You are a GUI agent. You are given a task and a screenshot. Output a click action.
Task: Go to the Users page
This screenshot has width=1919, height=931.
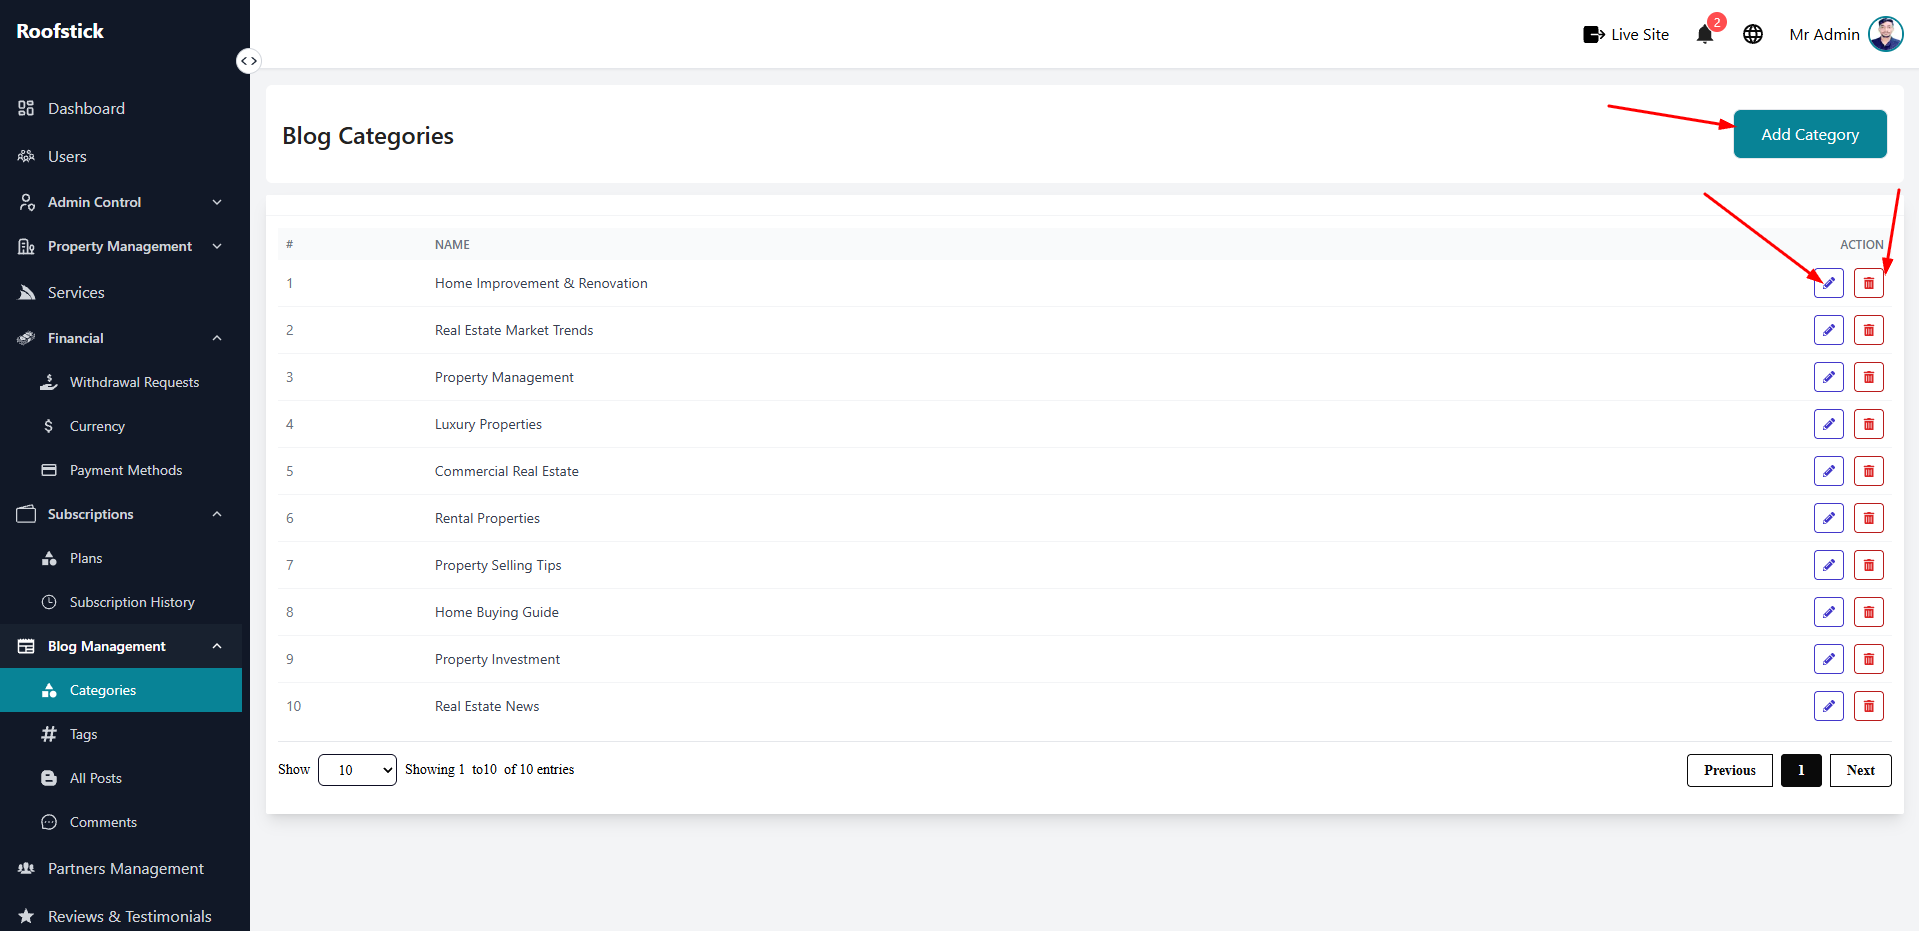point(121,156)
